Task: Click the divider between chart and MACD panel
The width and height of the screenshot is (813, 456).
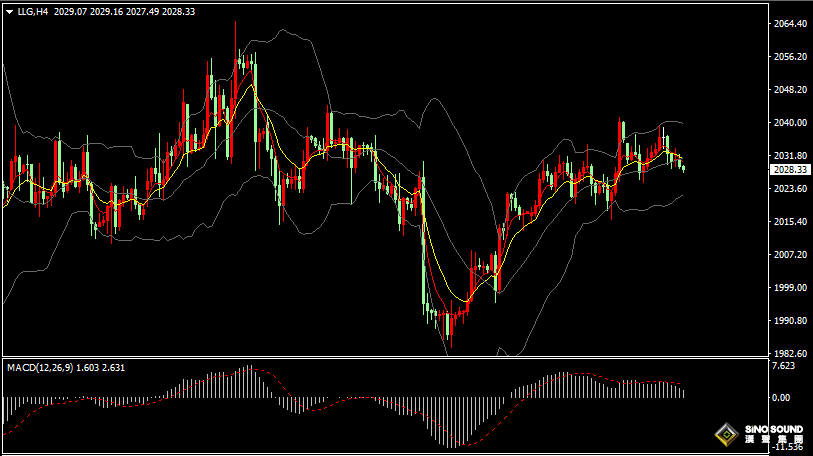Action: (x=380, y=358)
